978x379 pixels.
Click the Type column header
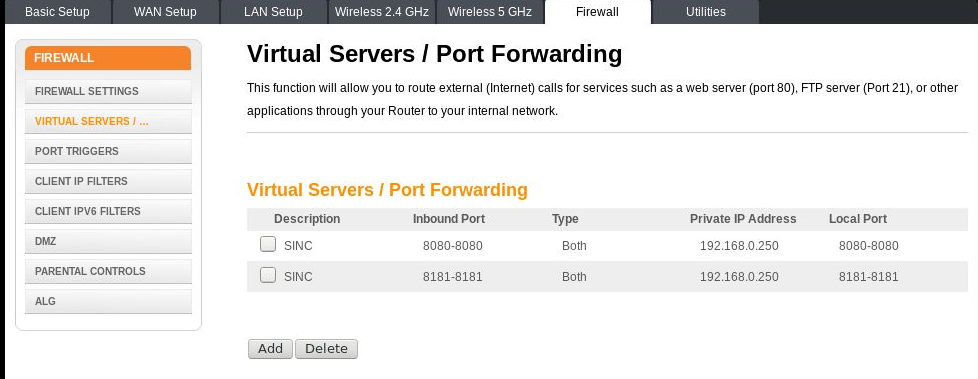point(565,219)
